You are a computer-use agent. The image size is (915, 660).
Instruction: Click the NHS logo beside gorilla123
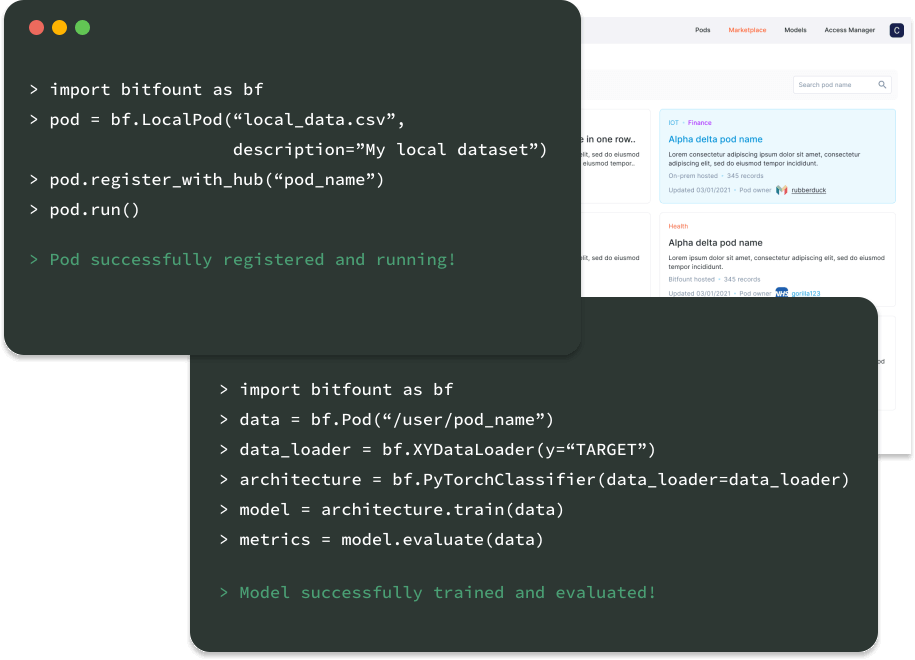coord(781,292)
